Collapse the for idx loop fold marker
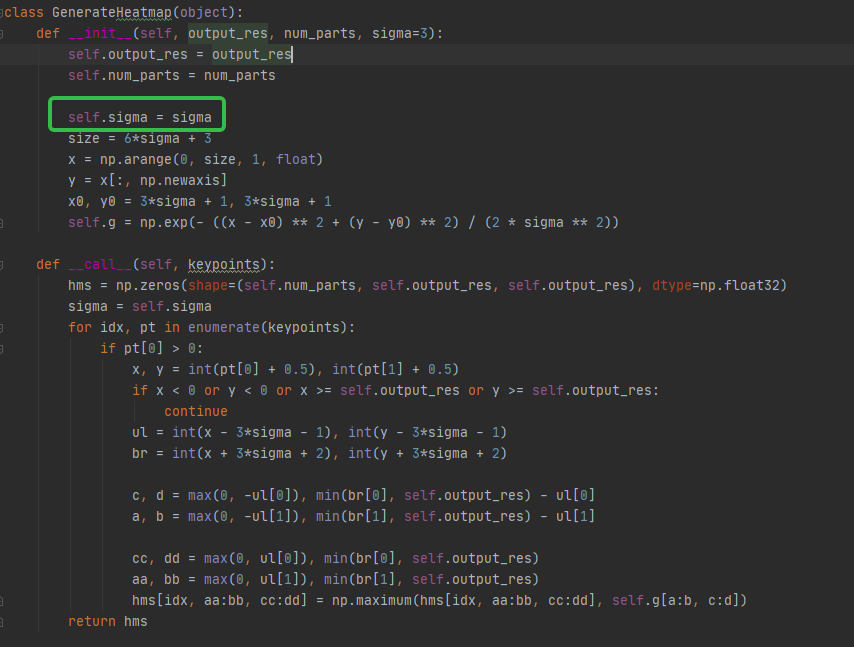The image size is (854, 647). pos(2,328)
